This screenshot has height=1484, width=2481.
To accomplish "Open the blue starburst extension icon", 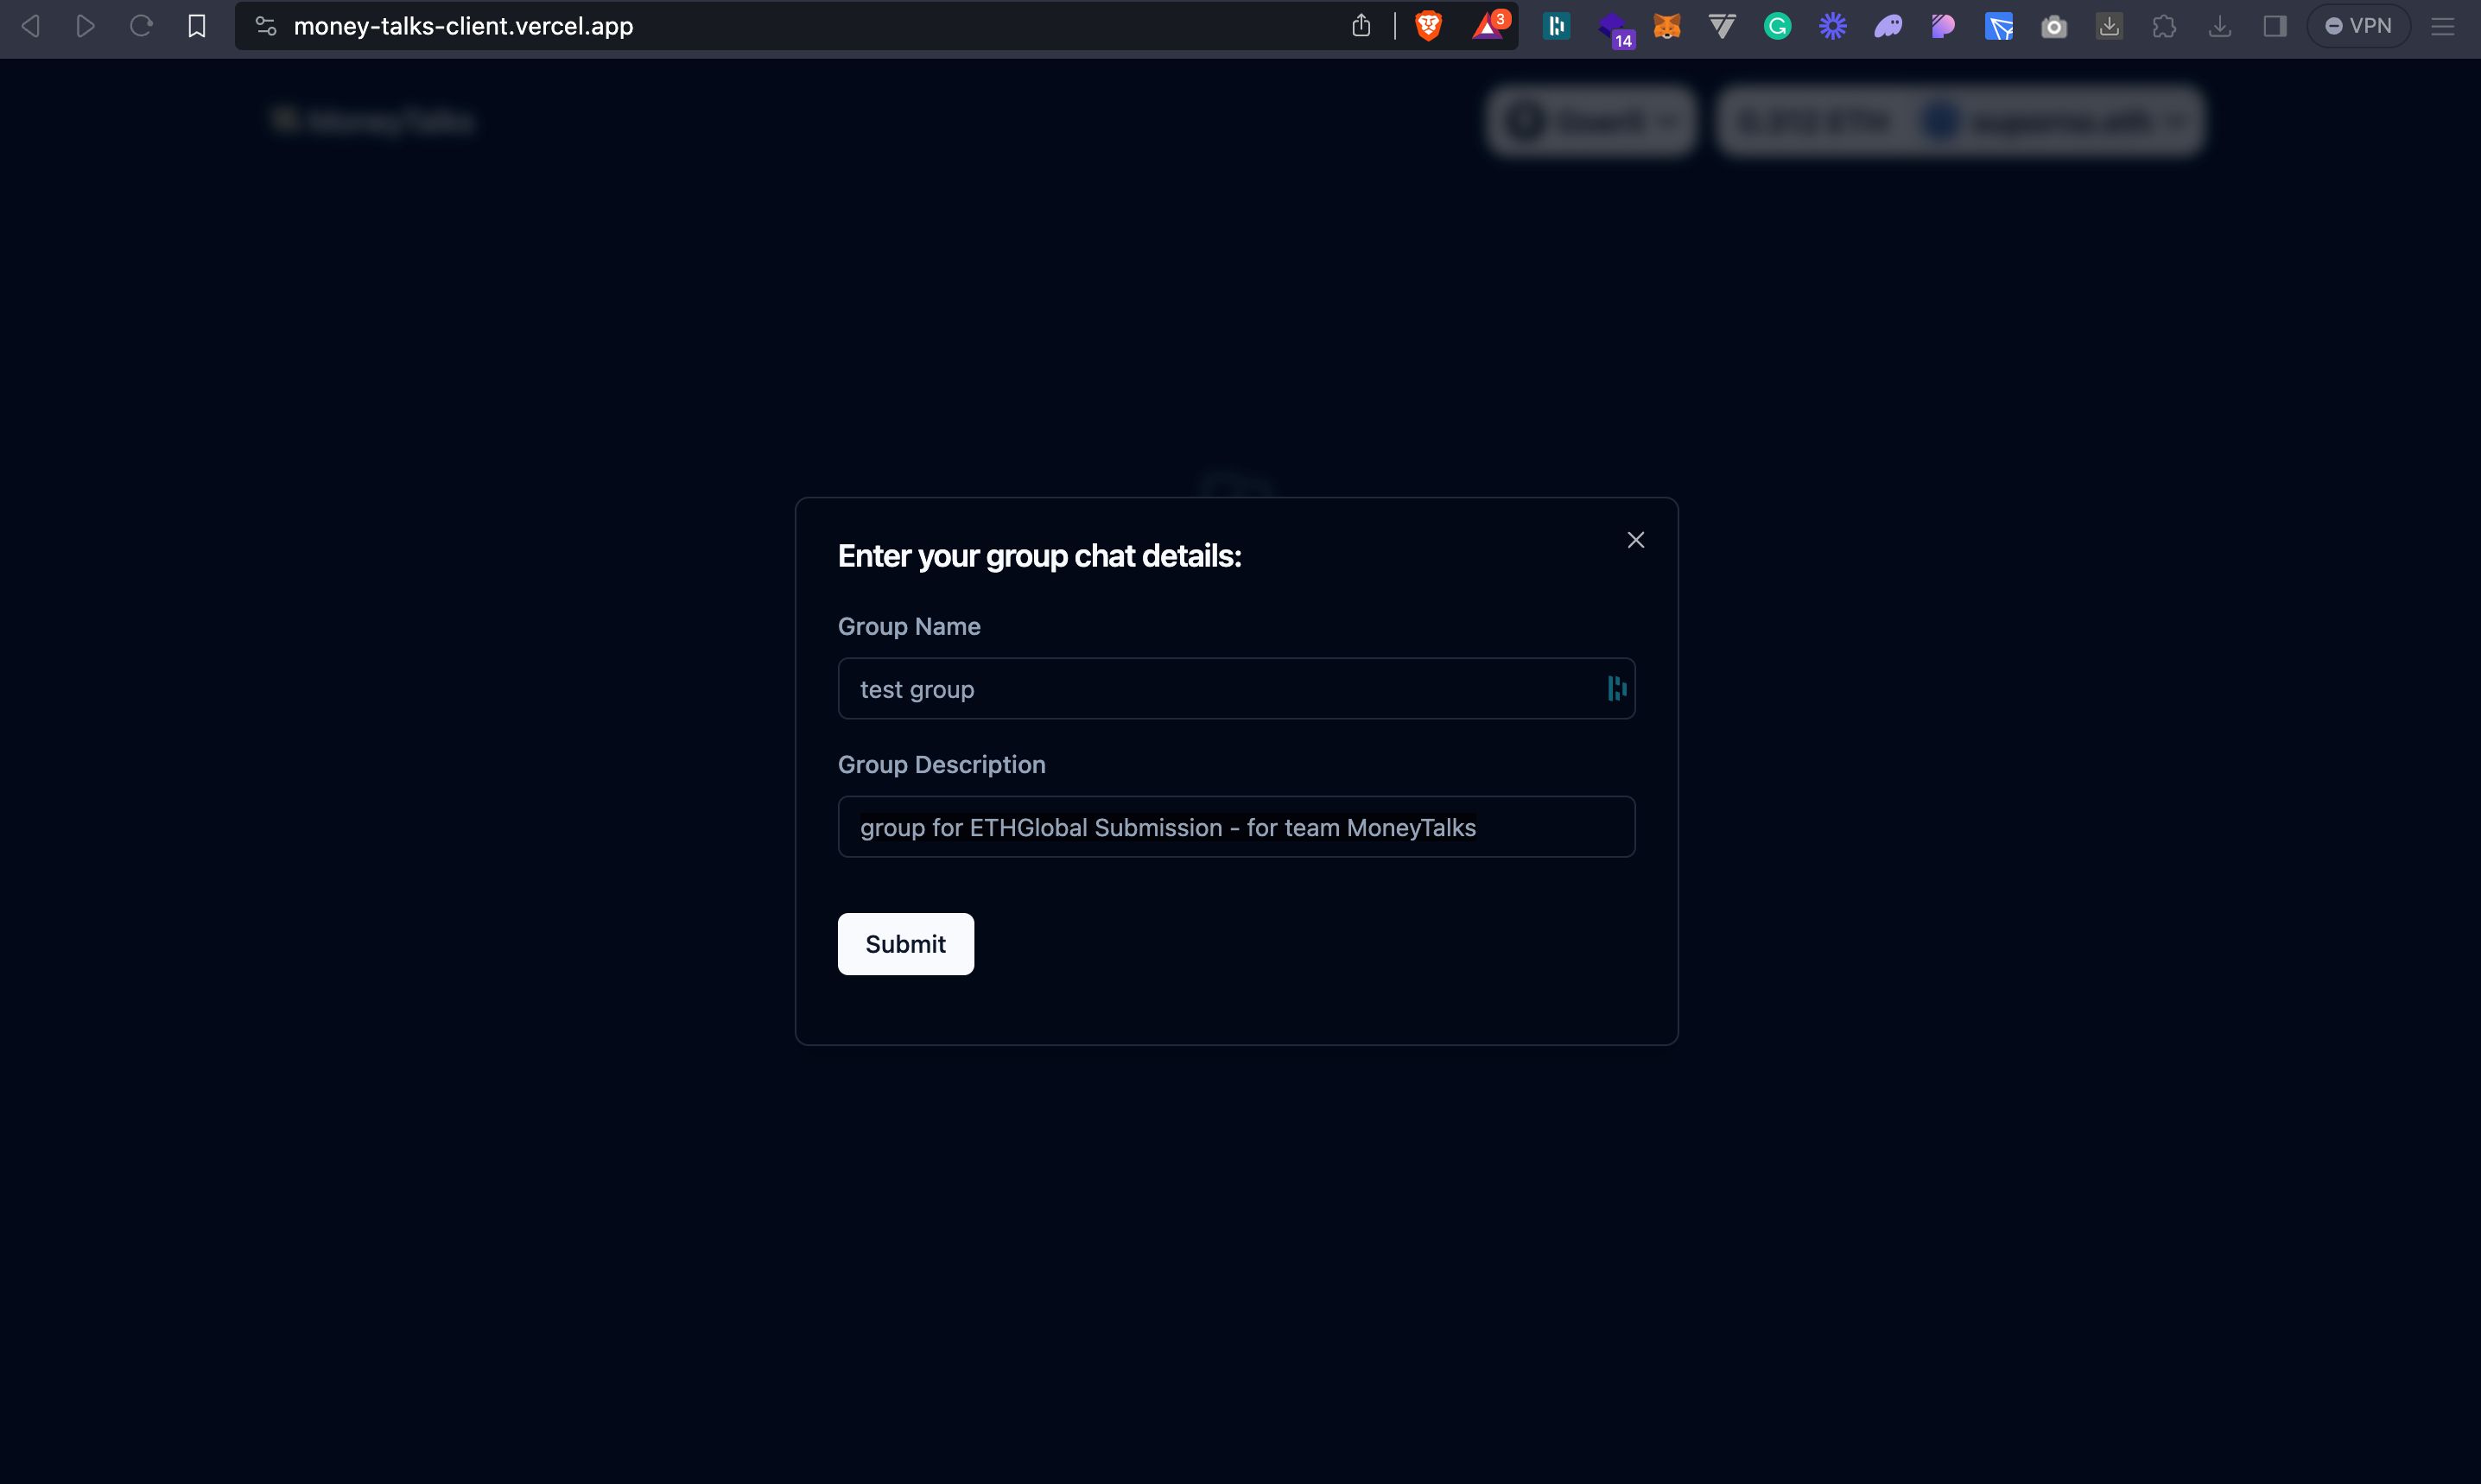I will pyautogui.click(x=1832, y=26).
